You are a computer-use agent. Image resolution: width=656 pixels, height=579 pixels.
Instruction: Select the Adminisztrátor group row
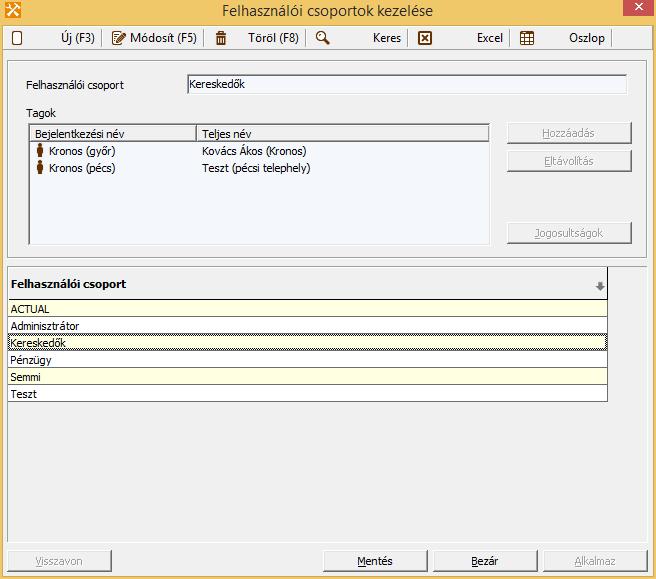308,326
